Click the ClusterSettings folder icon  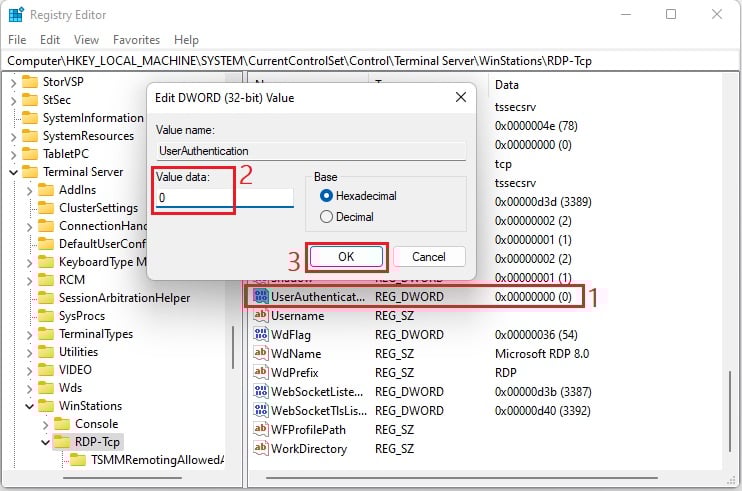tap(46, 208)
